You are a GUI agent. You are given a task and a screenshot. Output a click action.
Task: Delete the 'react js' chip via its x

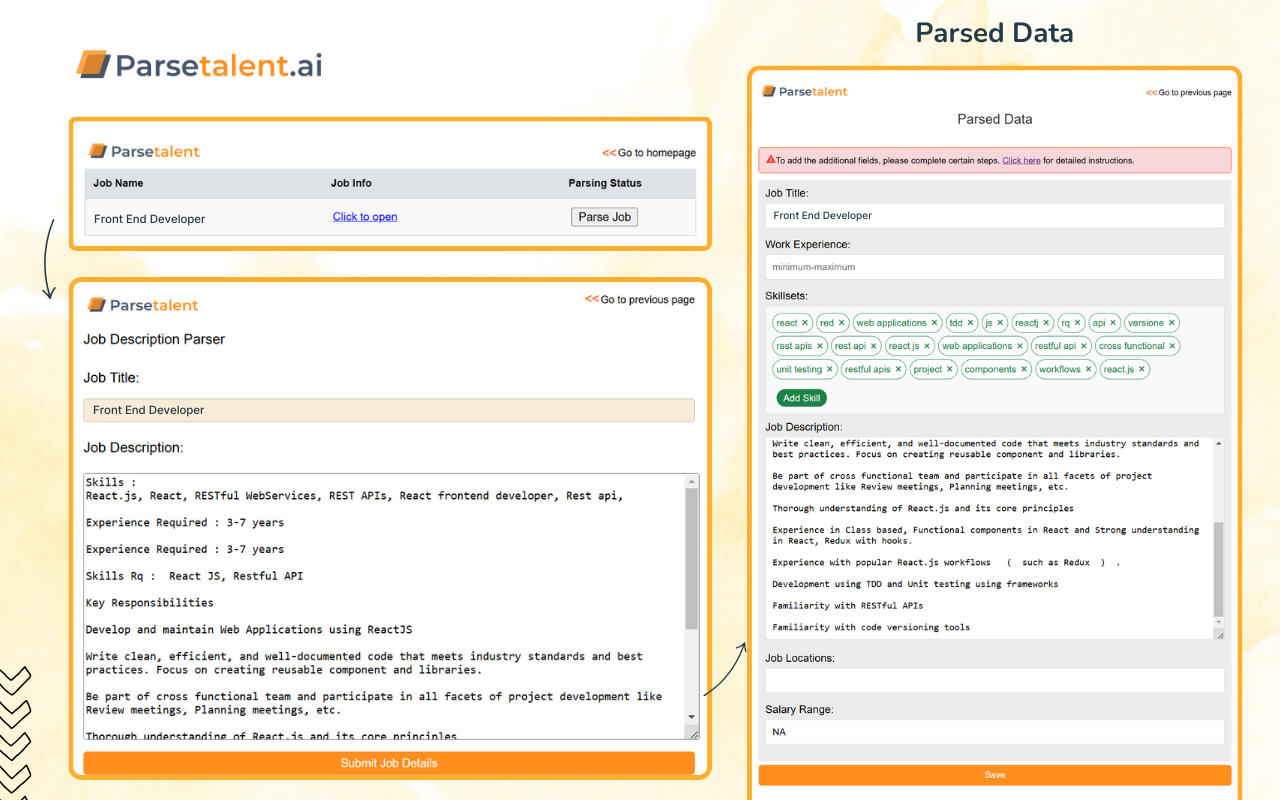tap(927, 346)
